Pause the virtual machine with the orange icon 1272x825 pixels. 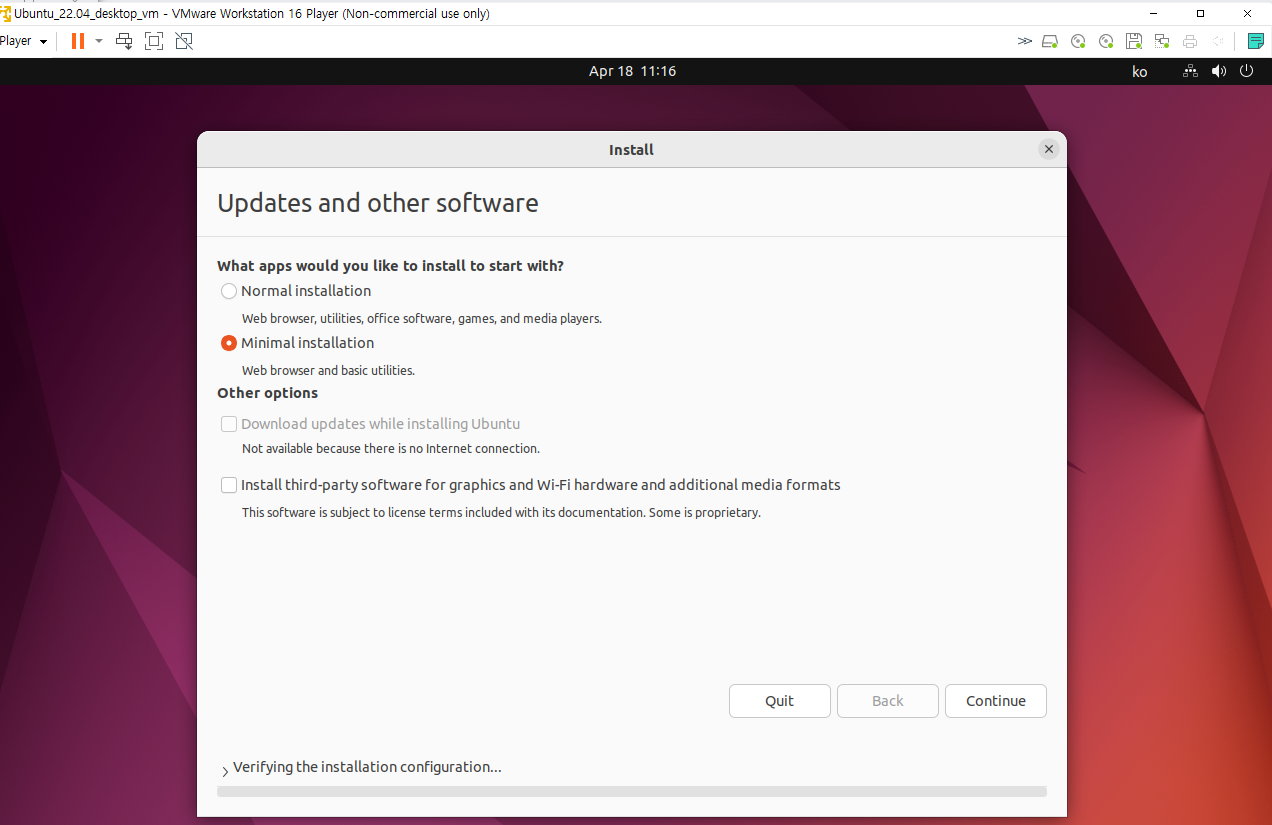click(x=77, y=41)
